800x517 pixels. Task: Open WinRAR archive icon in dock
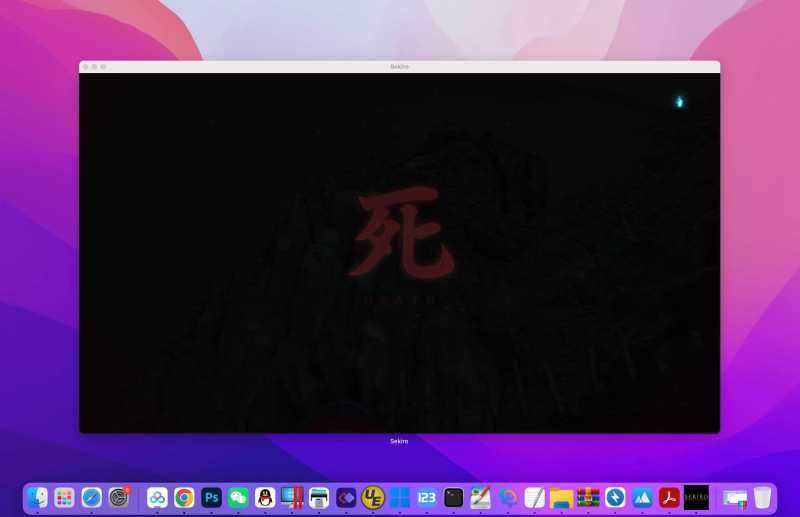588,498
